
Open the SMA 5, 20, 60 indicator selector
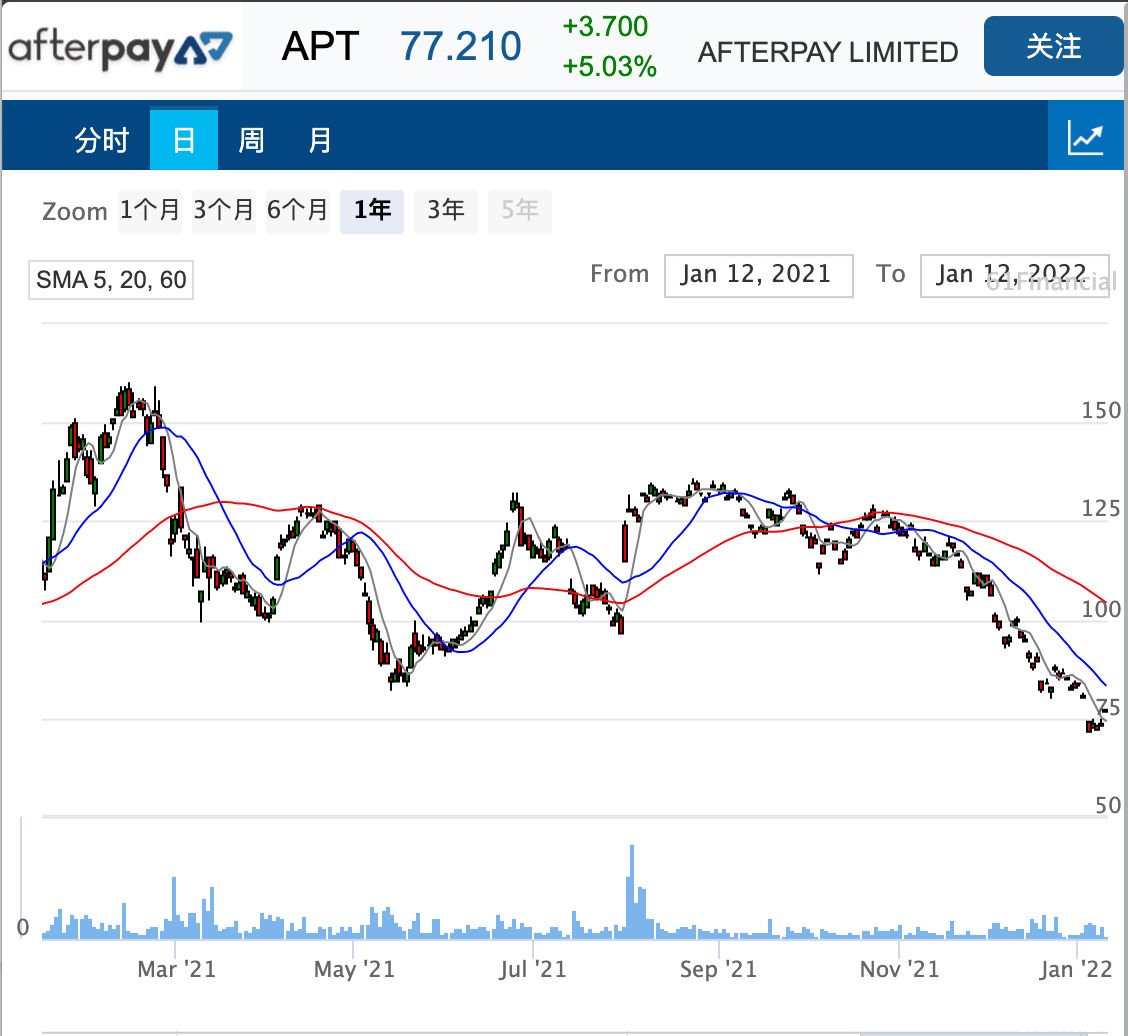[x=111, y=279]
